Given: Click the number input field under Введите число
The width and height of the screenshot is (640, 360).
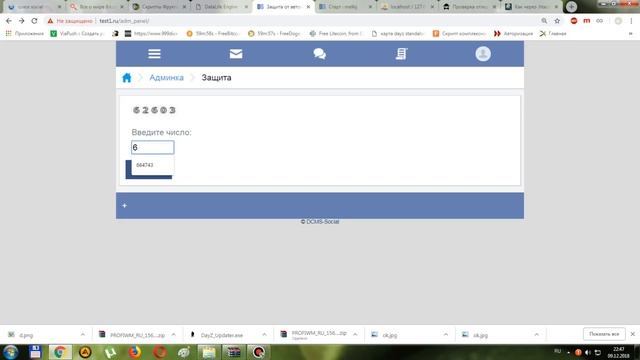Looking at the screenshot, I should 153,147.
